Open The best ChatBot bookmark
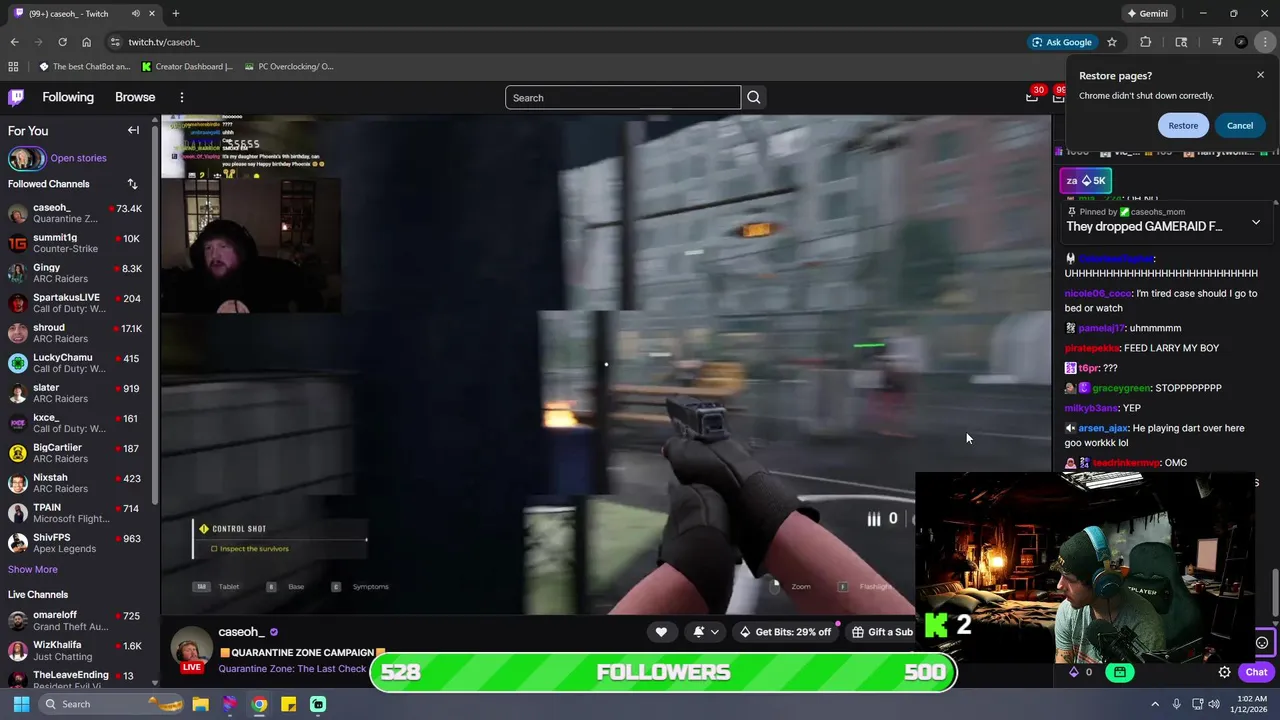The height and width of the screenshot is (720, 1280). (84, 67)
